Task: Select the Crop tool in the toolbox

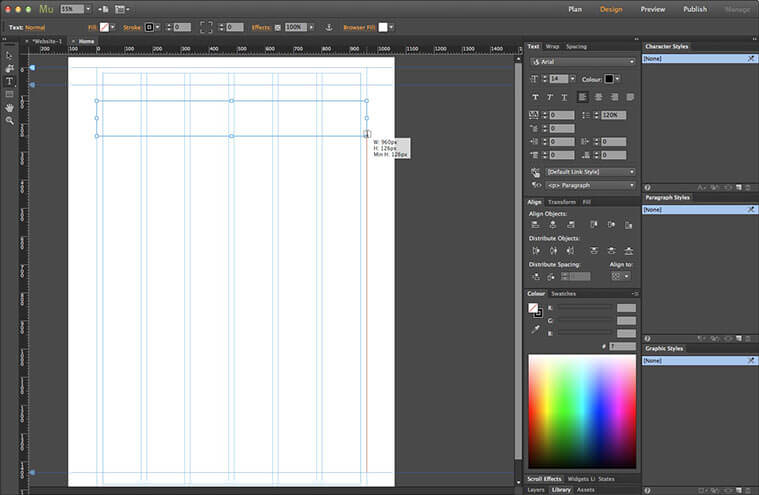Action: (x=9, y=68)
